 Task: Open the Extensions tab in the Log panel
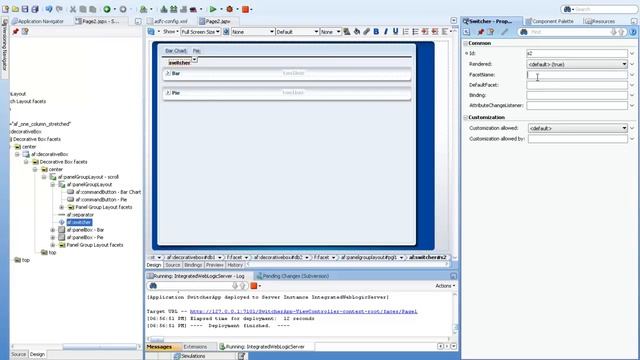tap(195, 347)
